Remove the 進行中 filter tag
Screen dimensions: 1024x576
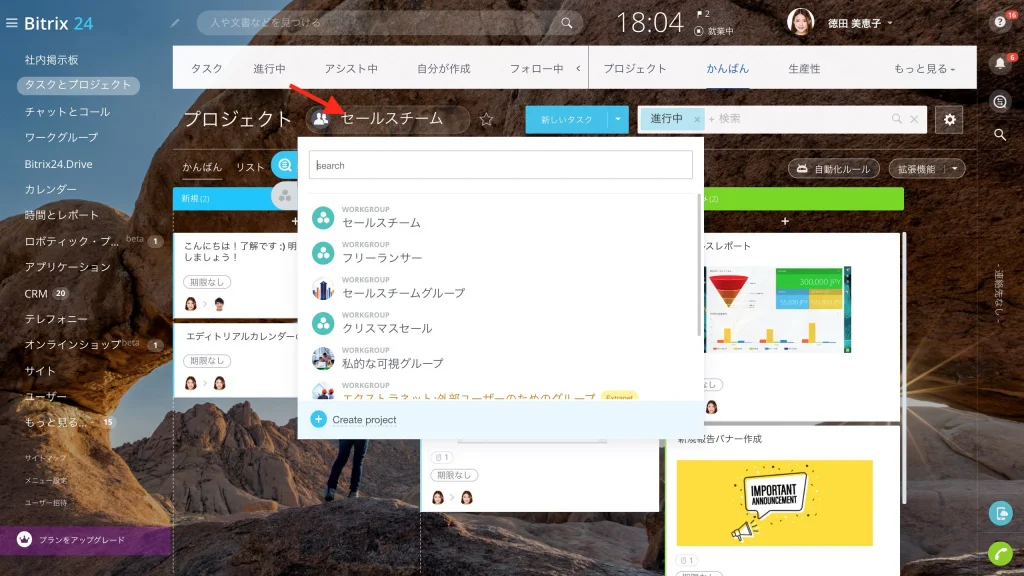pyautogui.click(x=697, y=120)
